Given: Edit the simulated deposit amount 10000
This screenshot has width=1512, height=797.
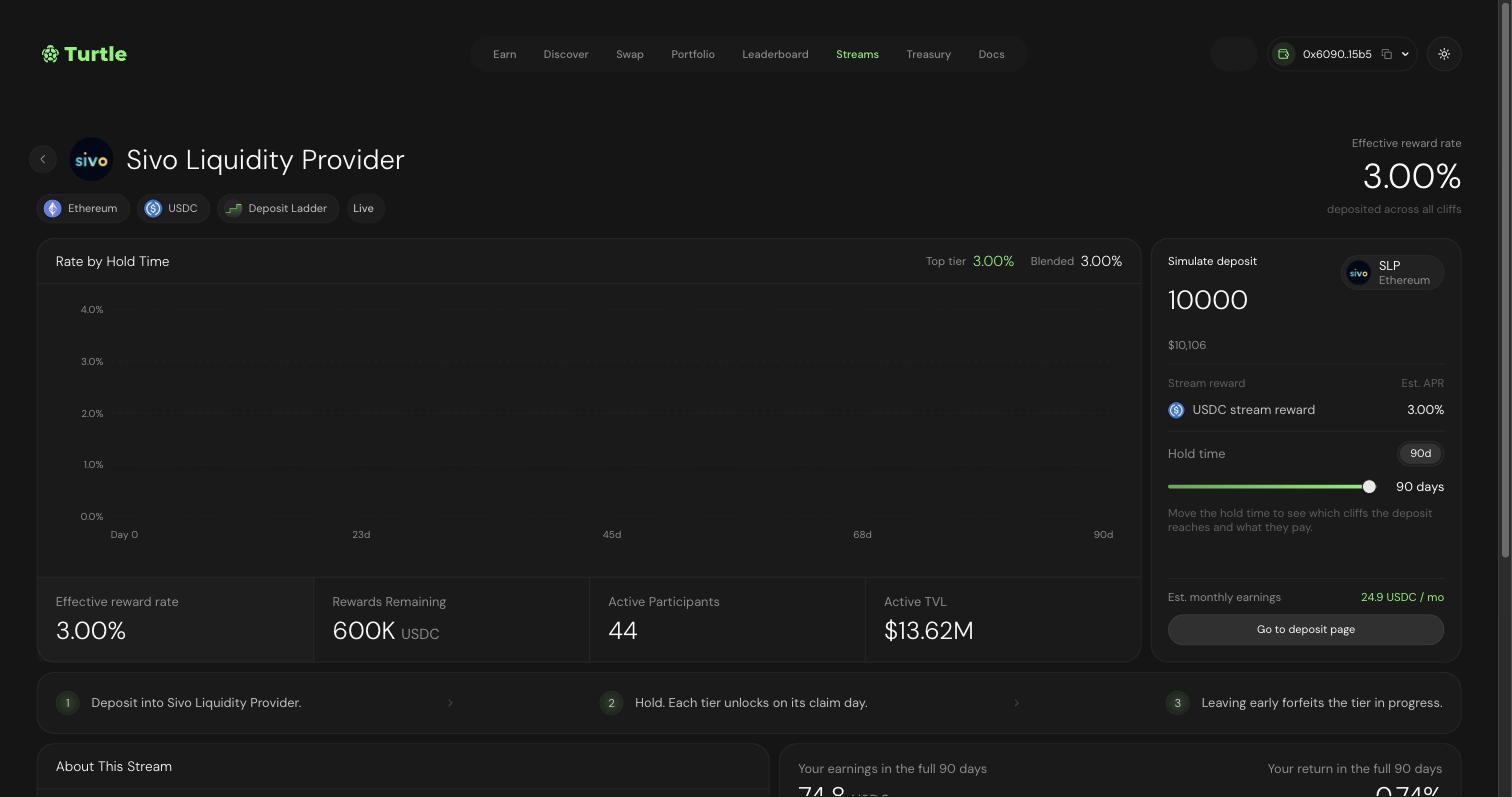Looking at the screenshot, I should point(1208,300).
